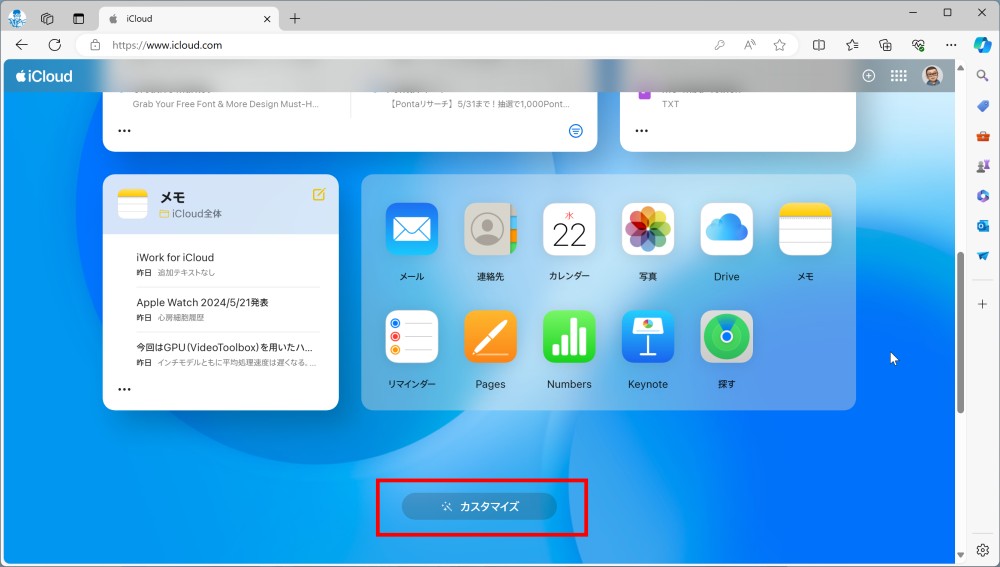Open the Contacts (連絡先) app icon
This screenshot has width=1000, height=567.
(x=490, y=229)
